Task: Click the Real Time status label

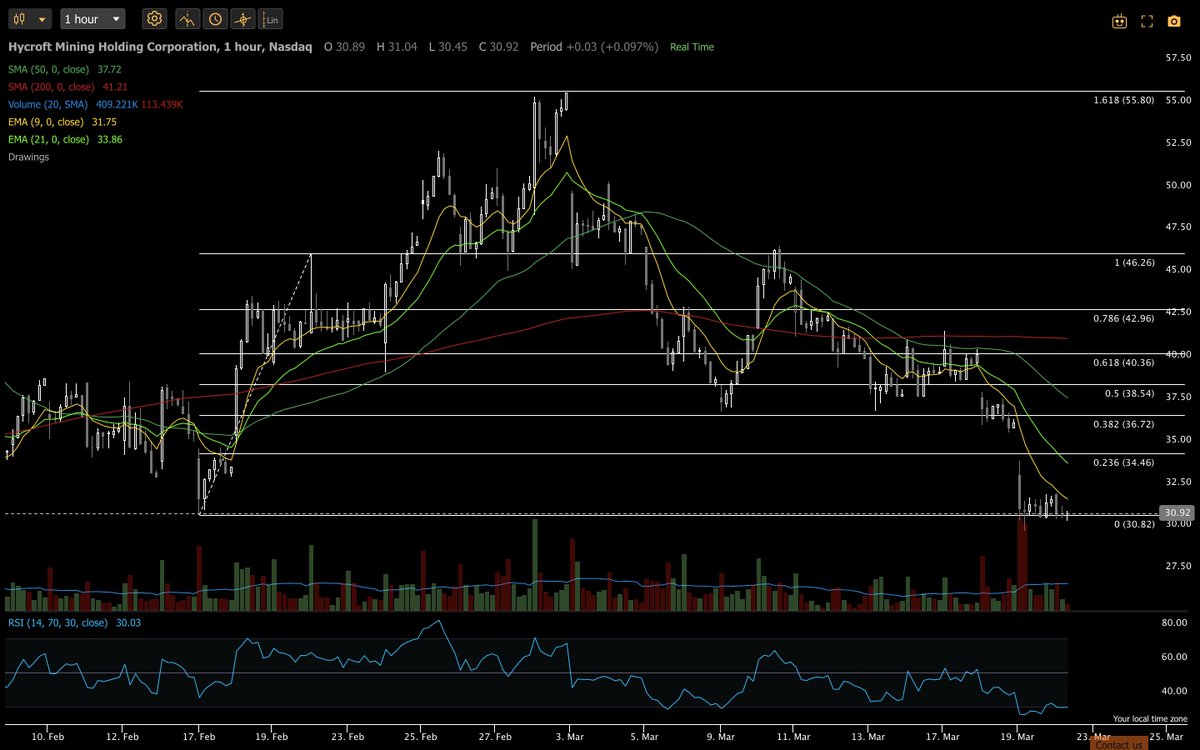Action: (x=692, y=47)
